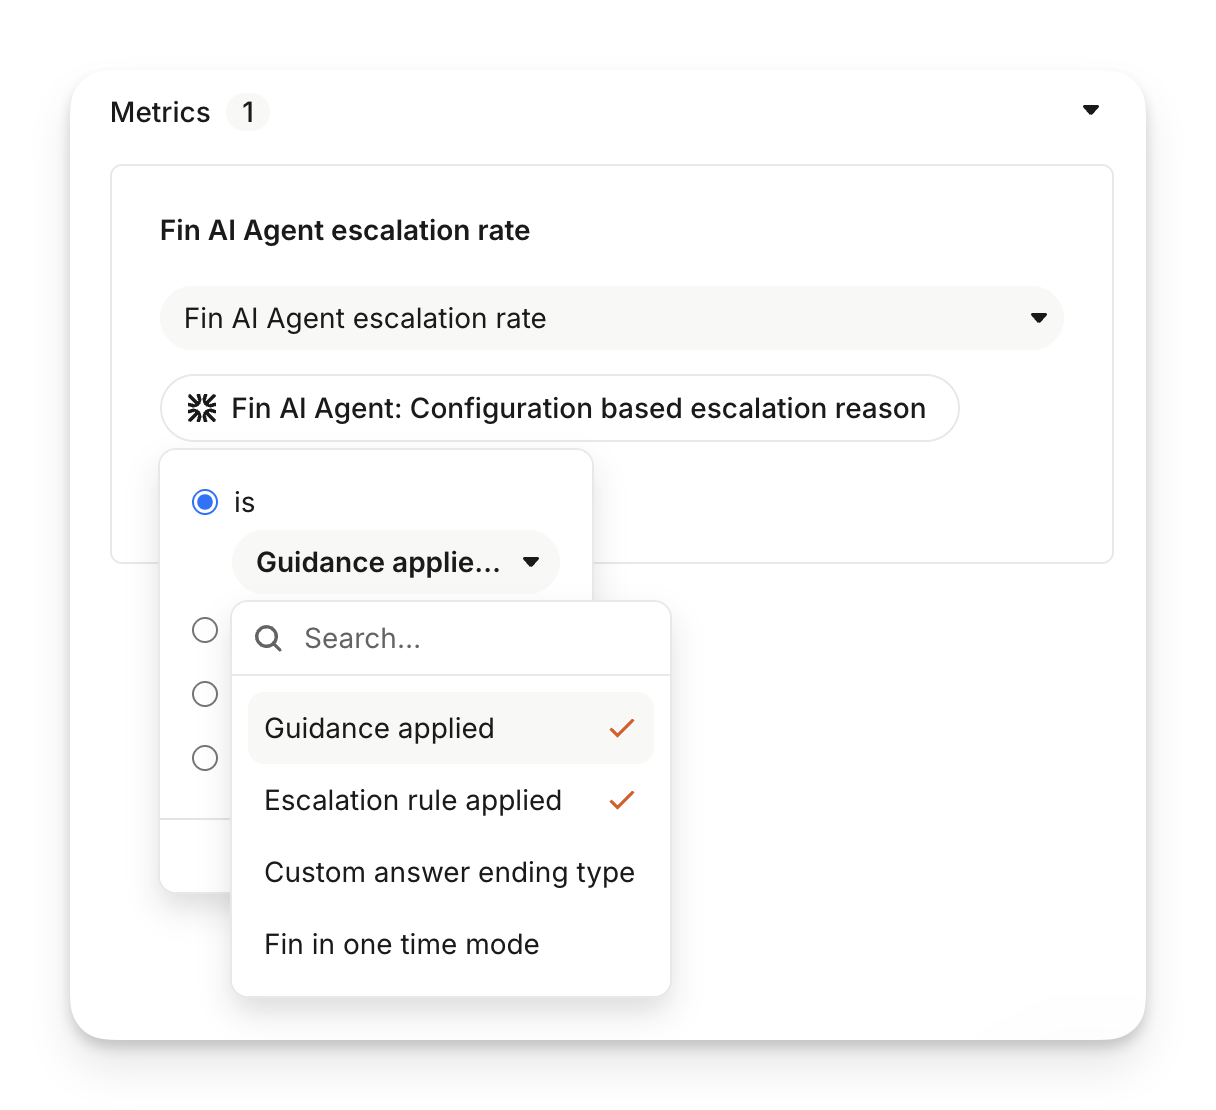Viewport: 1216px width, 1110px height.
Task: Click the Metrics section heading
Action: pyautogui.click(x=160, y=112)
